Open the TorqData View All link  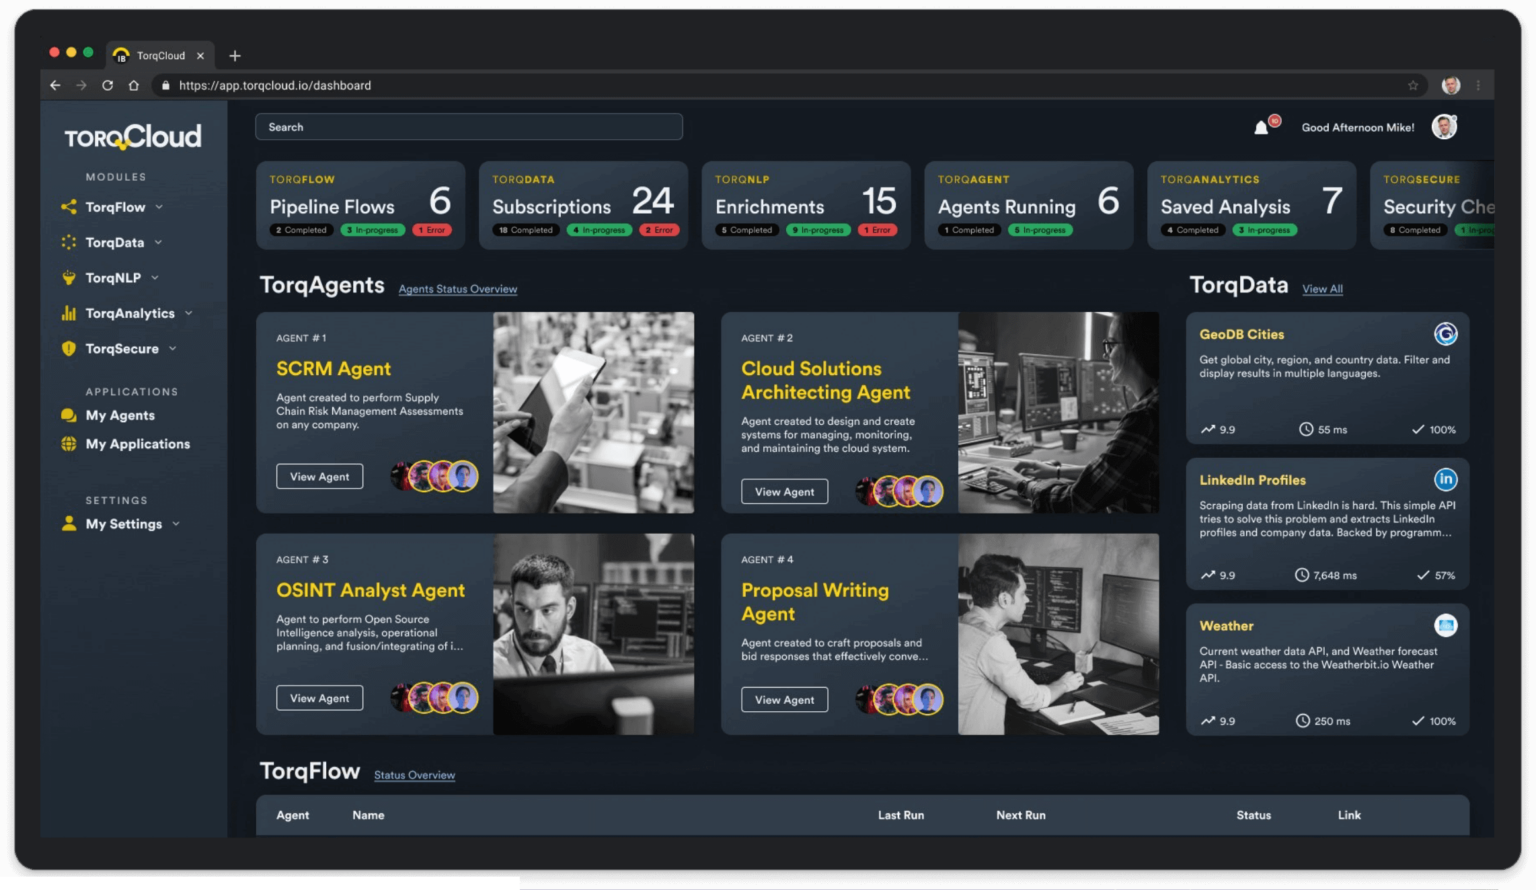pos(1322,289)
